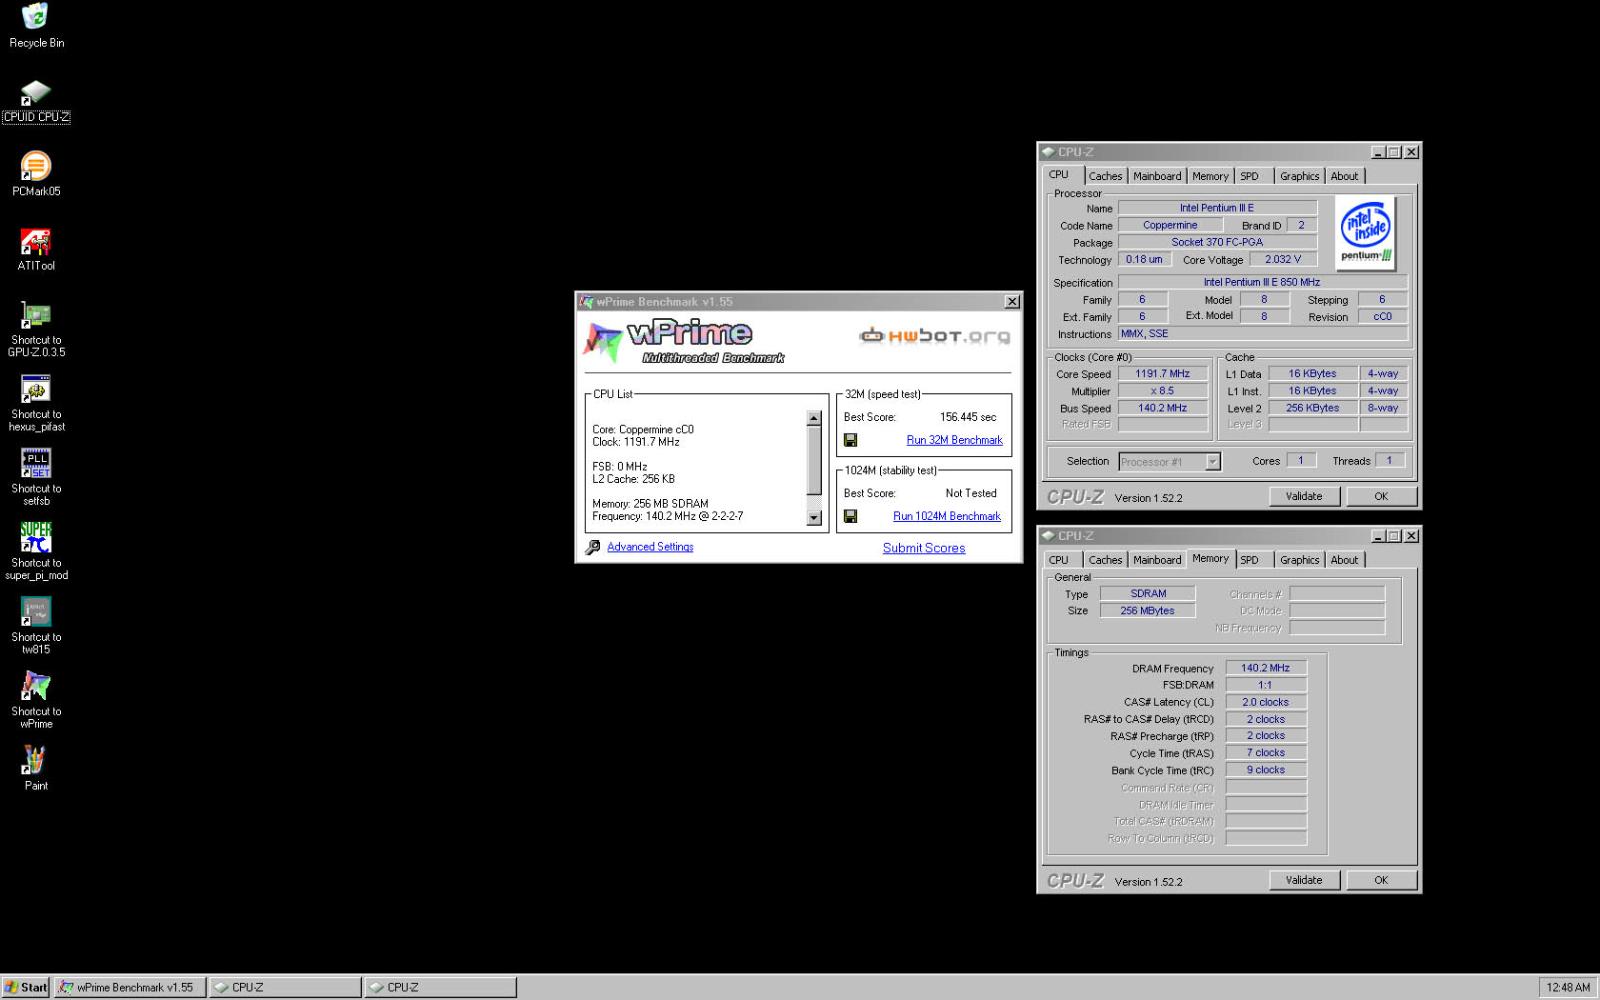Click the Socket 370 FC-PGA package field
Image resolution: width=1600 pixels, height=1000 pixels.
click(x=1217, y=242)
